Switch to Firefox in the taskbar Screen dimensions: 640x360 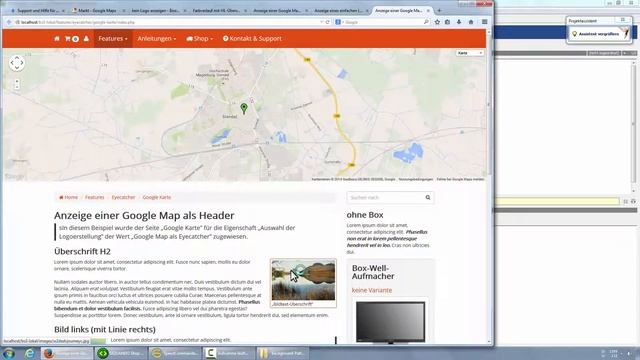[67, 353]
